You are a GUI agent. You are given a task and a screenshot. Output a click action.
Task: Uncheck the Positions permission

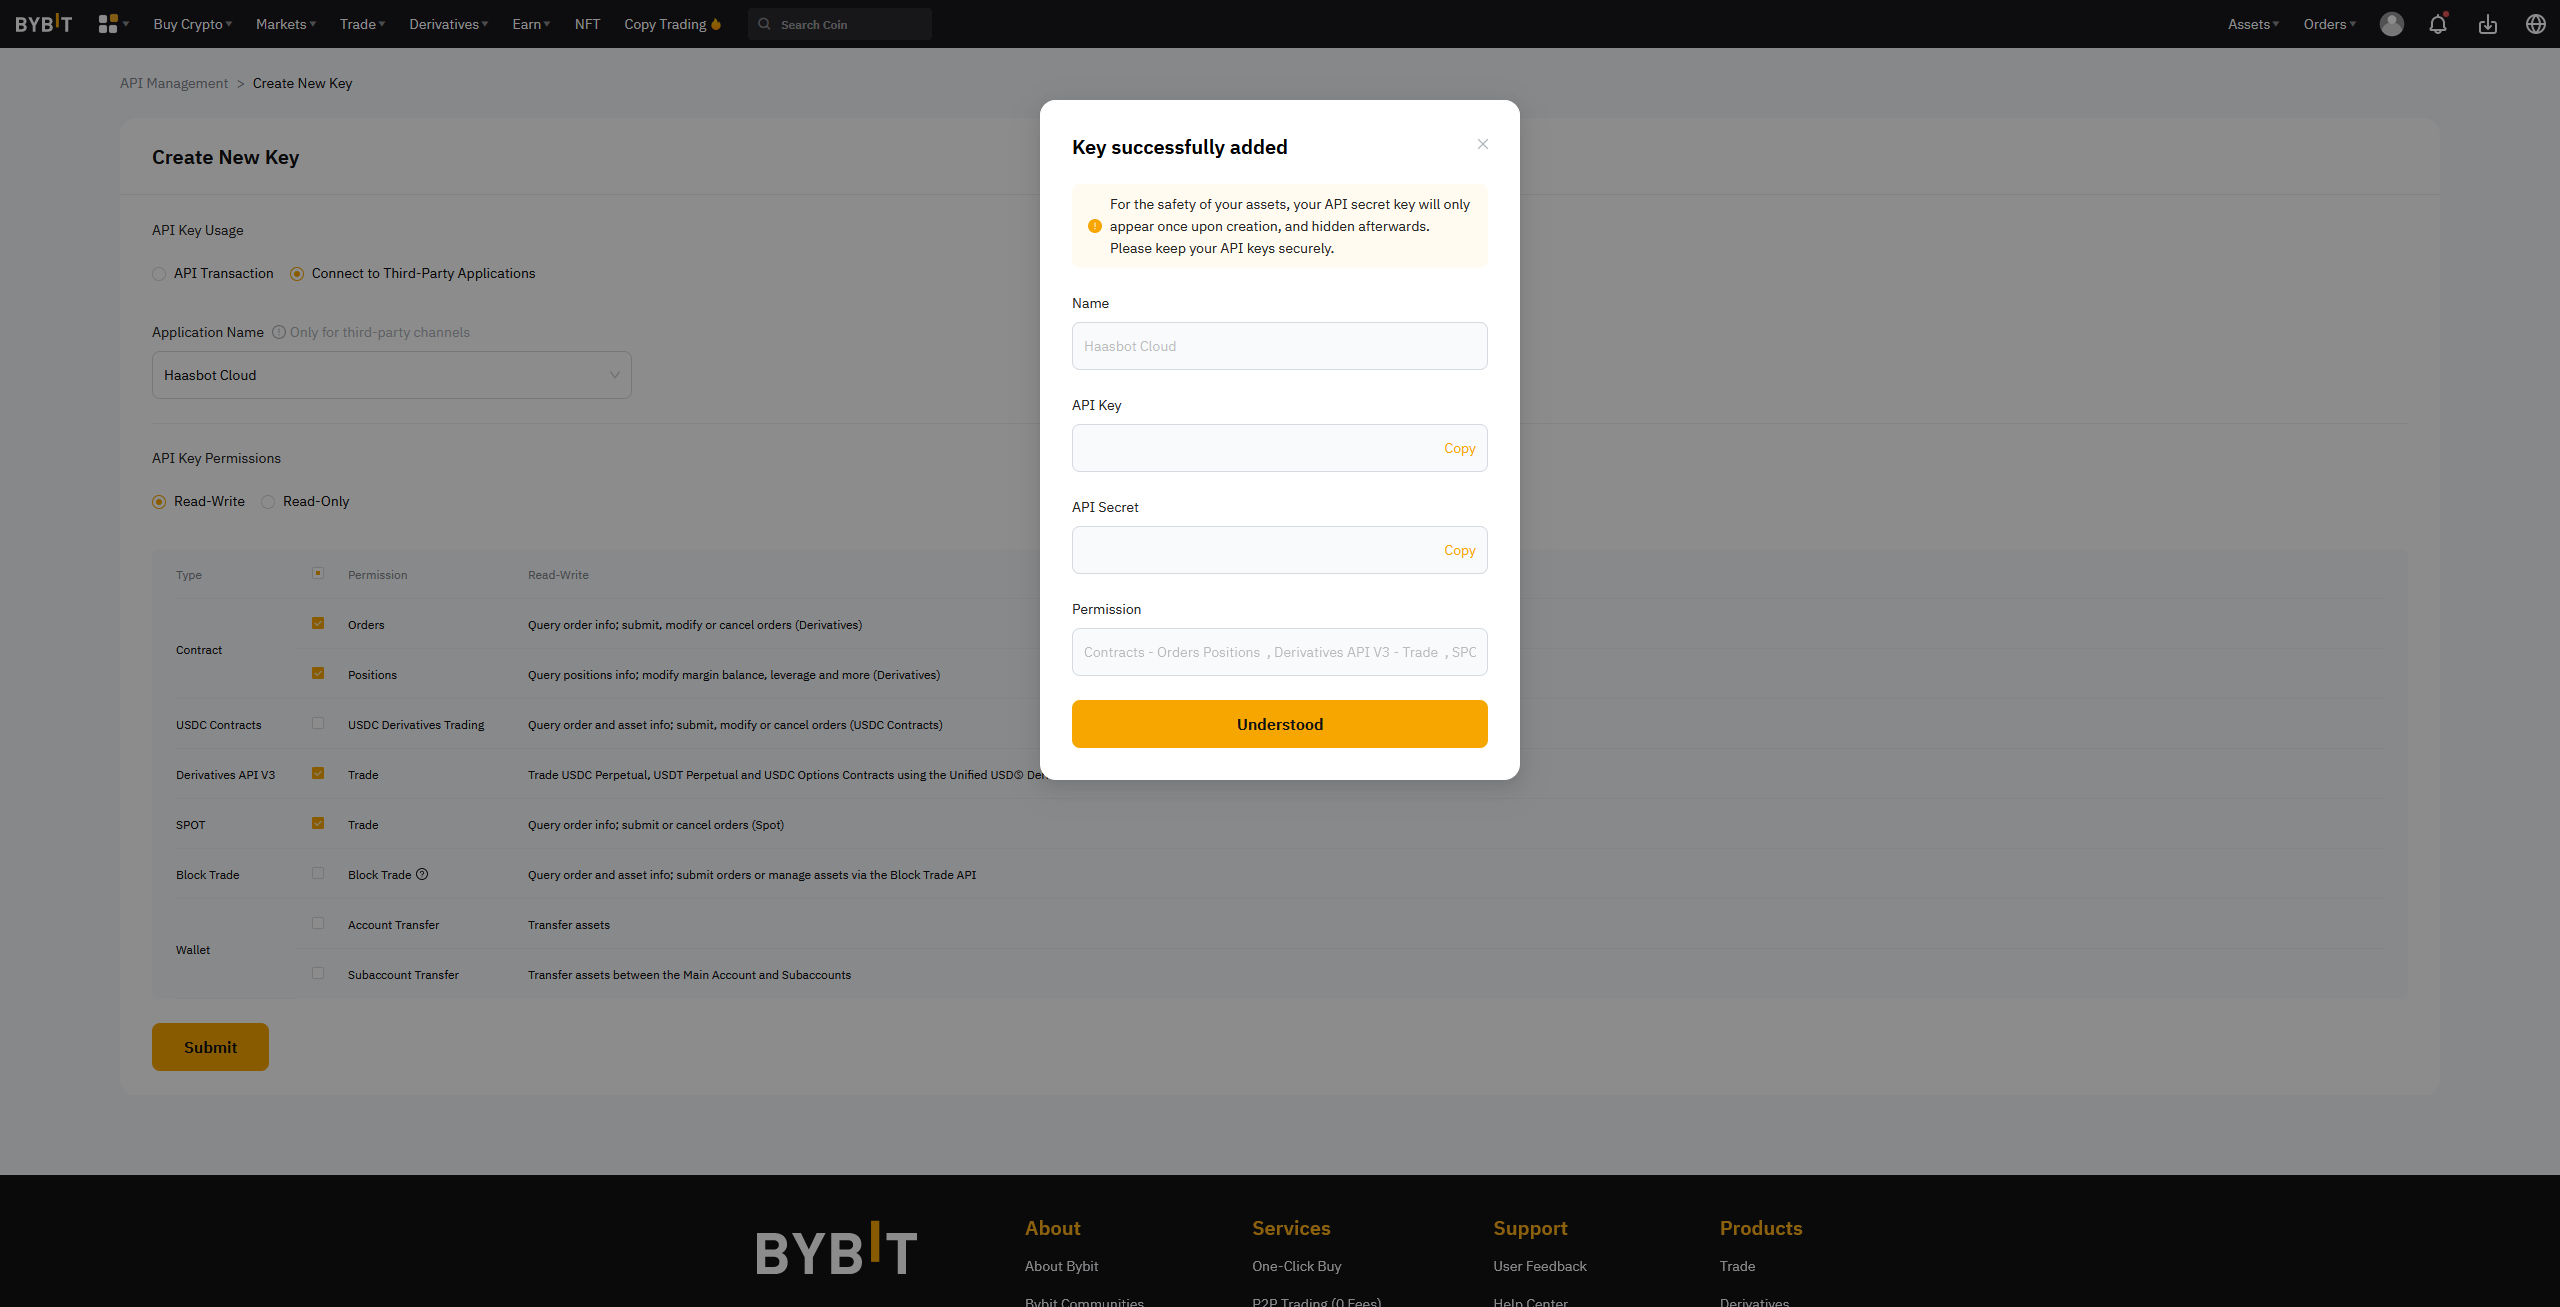(318, 673)
